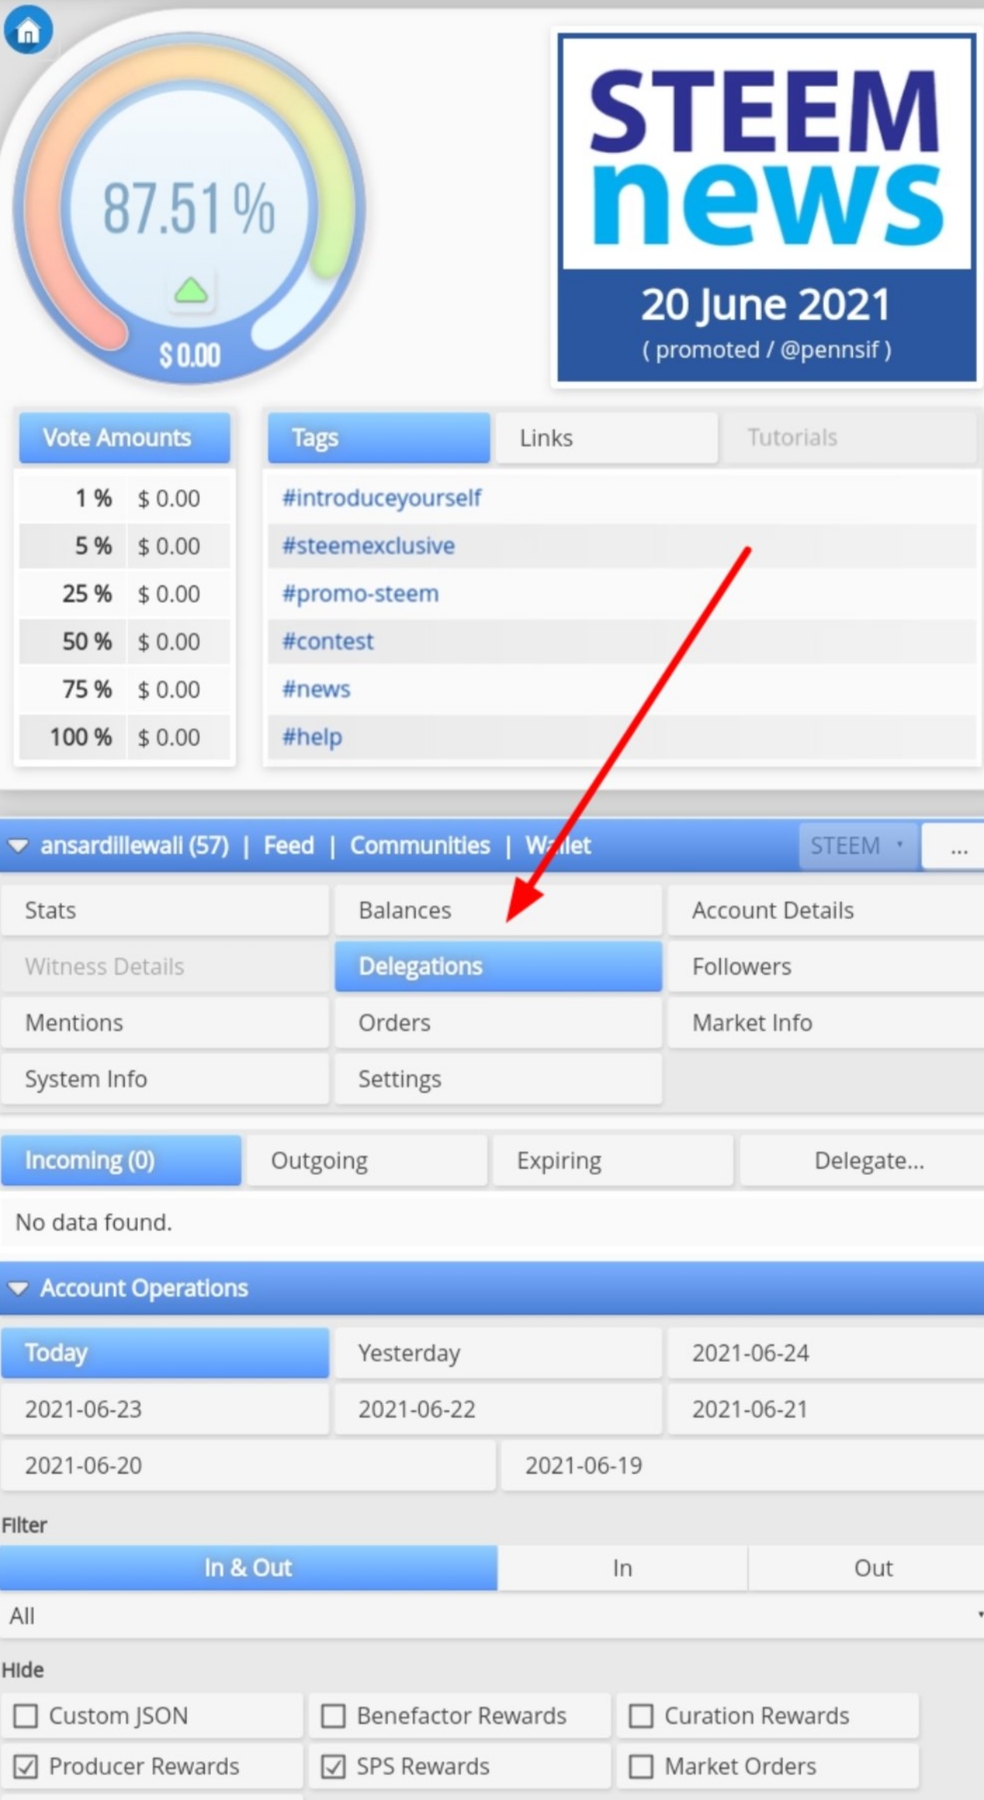Open the Stats tab
Screen dimensions: 984x1800
point(165,910)
